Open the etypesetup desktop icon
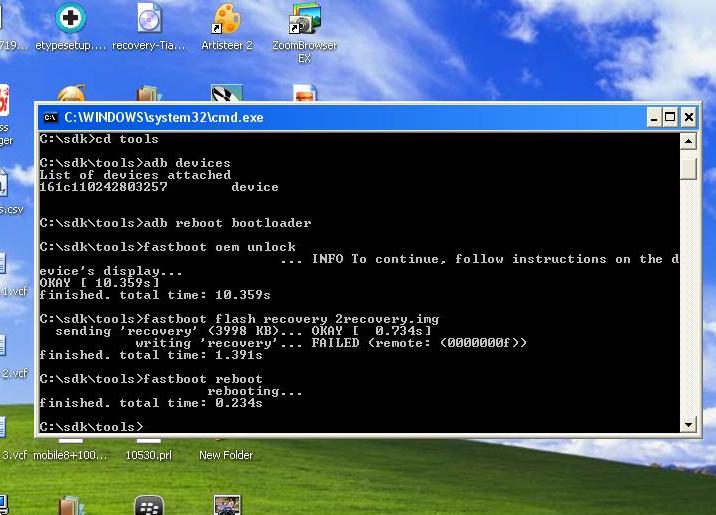The width and height of the screenshot is (716, 515). pyautogui.click(x=71, y=19)
